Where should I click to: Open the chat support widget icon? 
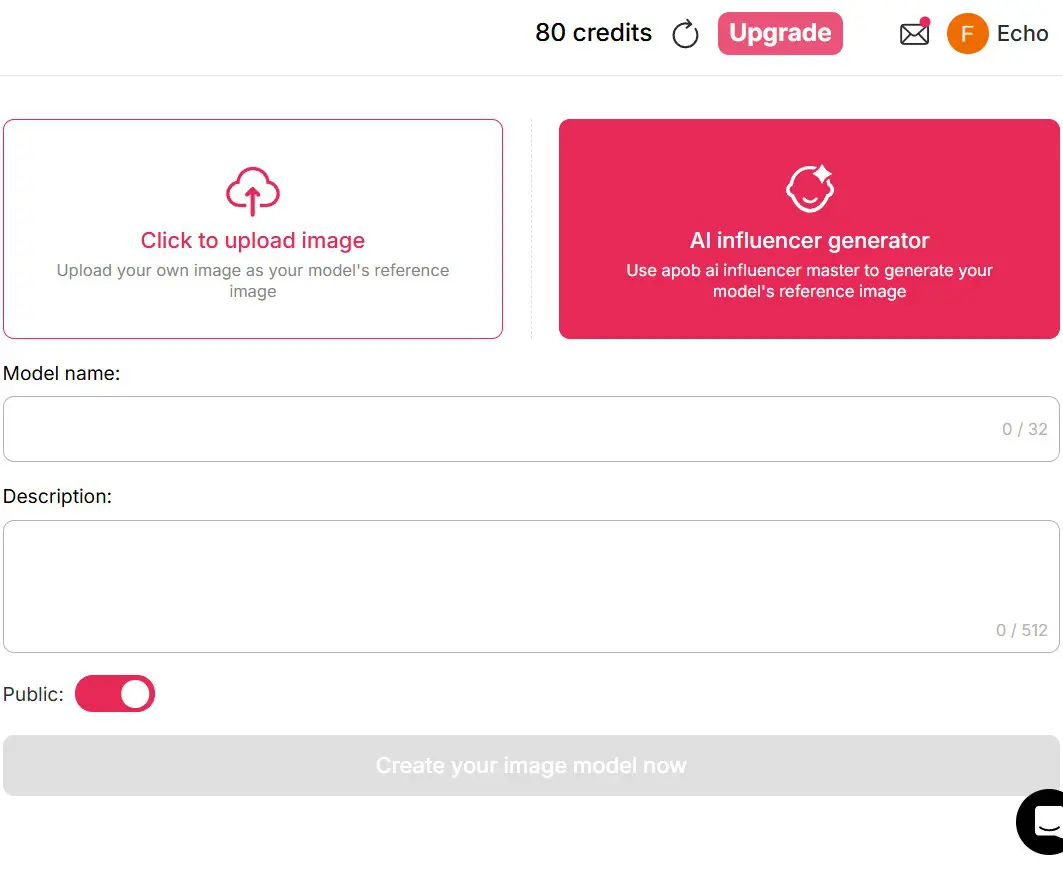[x=1043, y=822]
